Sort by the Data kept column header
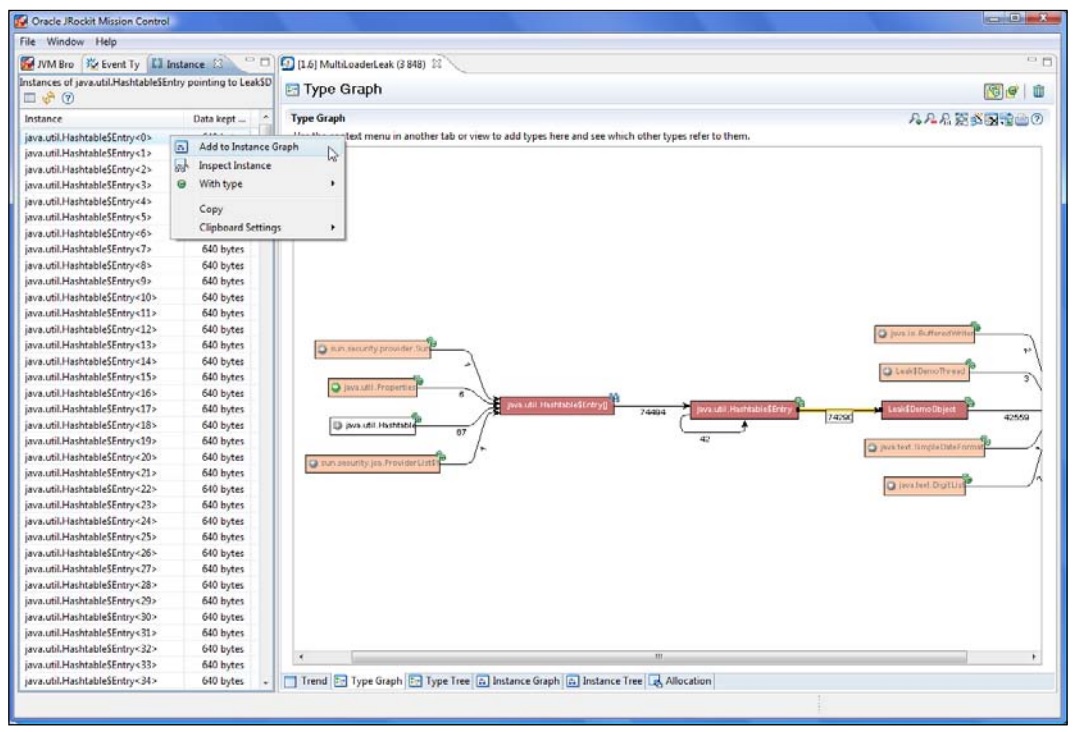Viewport: 1075px width, 732px height. (x=213, y=118)
